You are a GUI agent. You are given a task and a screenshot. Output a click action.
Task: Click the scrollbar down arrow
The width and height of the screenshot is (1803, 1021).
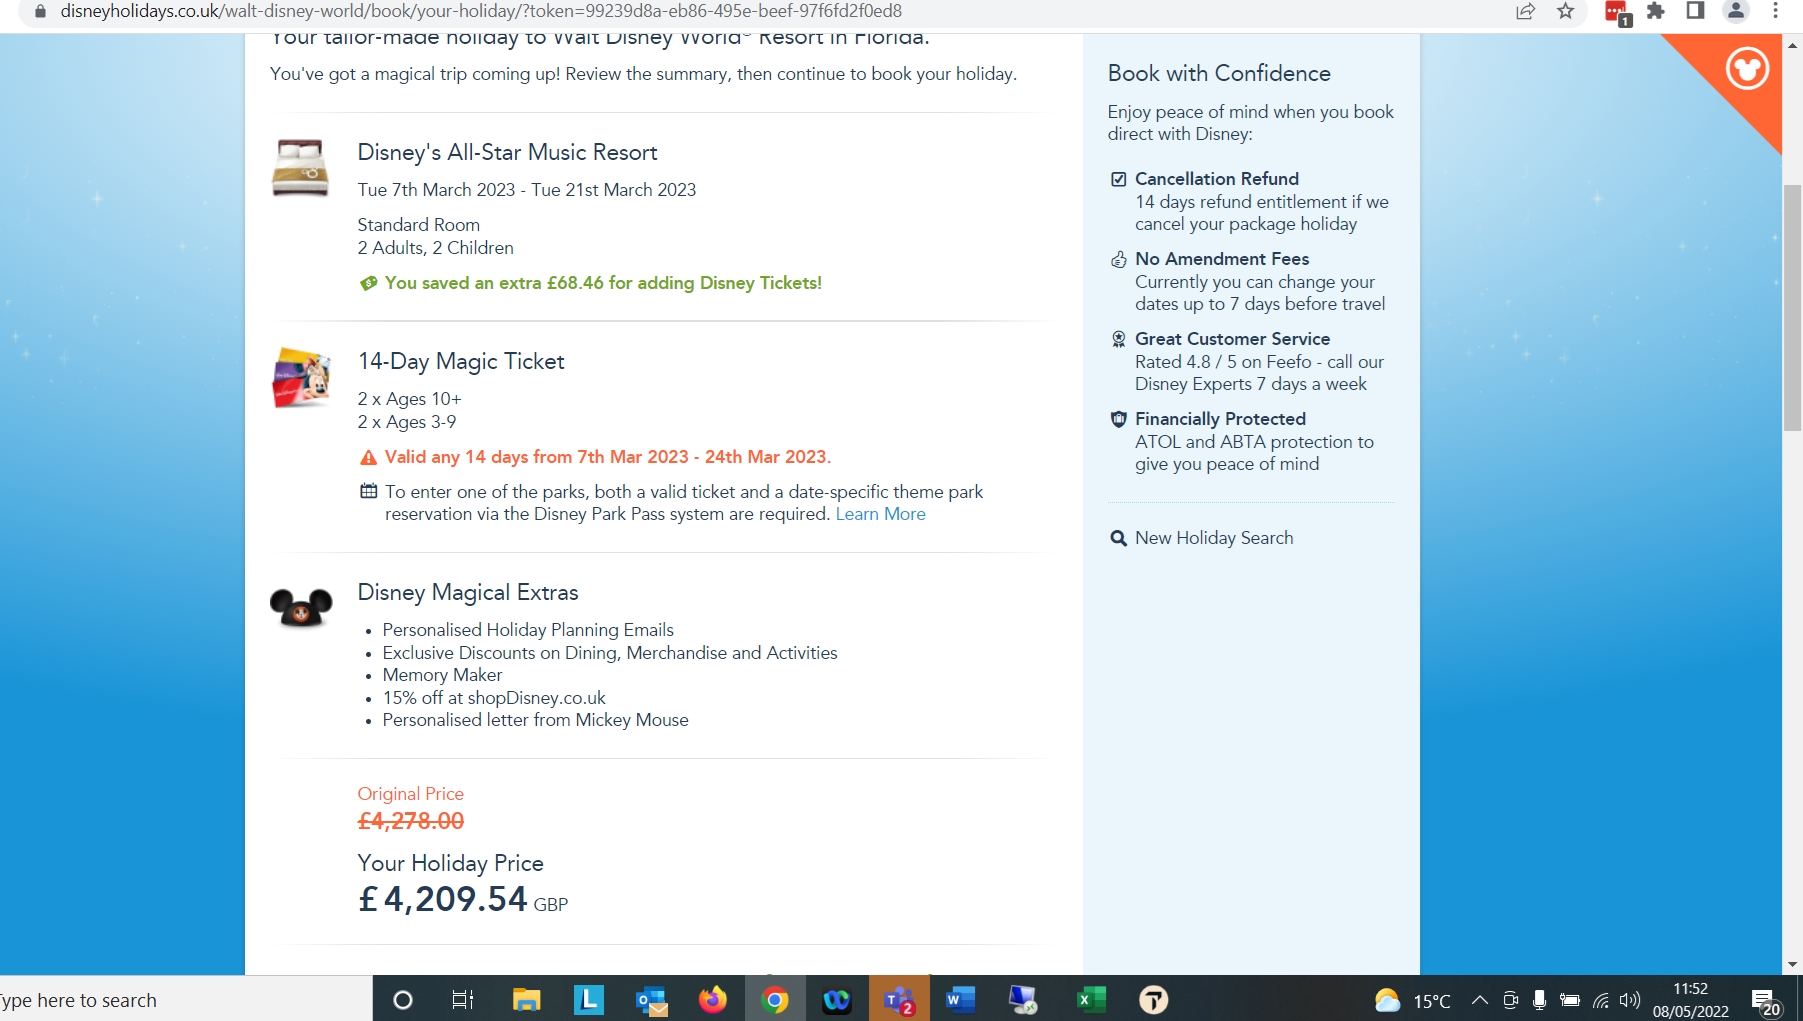pos(1792,964)
